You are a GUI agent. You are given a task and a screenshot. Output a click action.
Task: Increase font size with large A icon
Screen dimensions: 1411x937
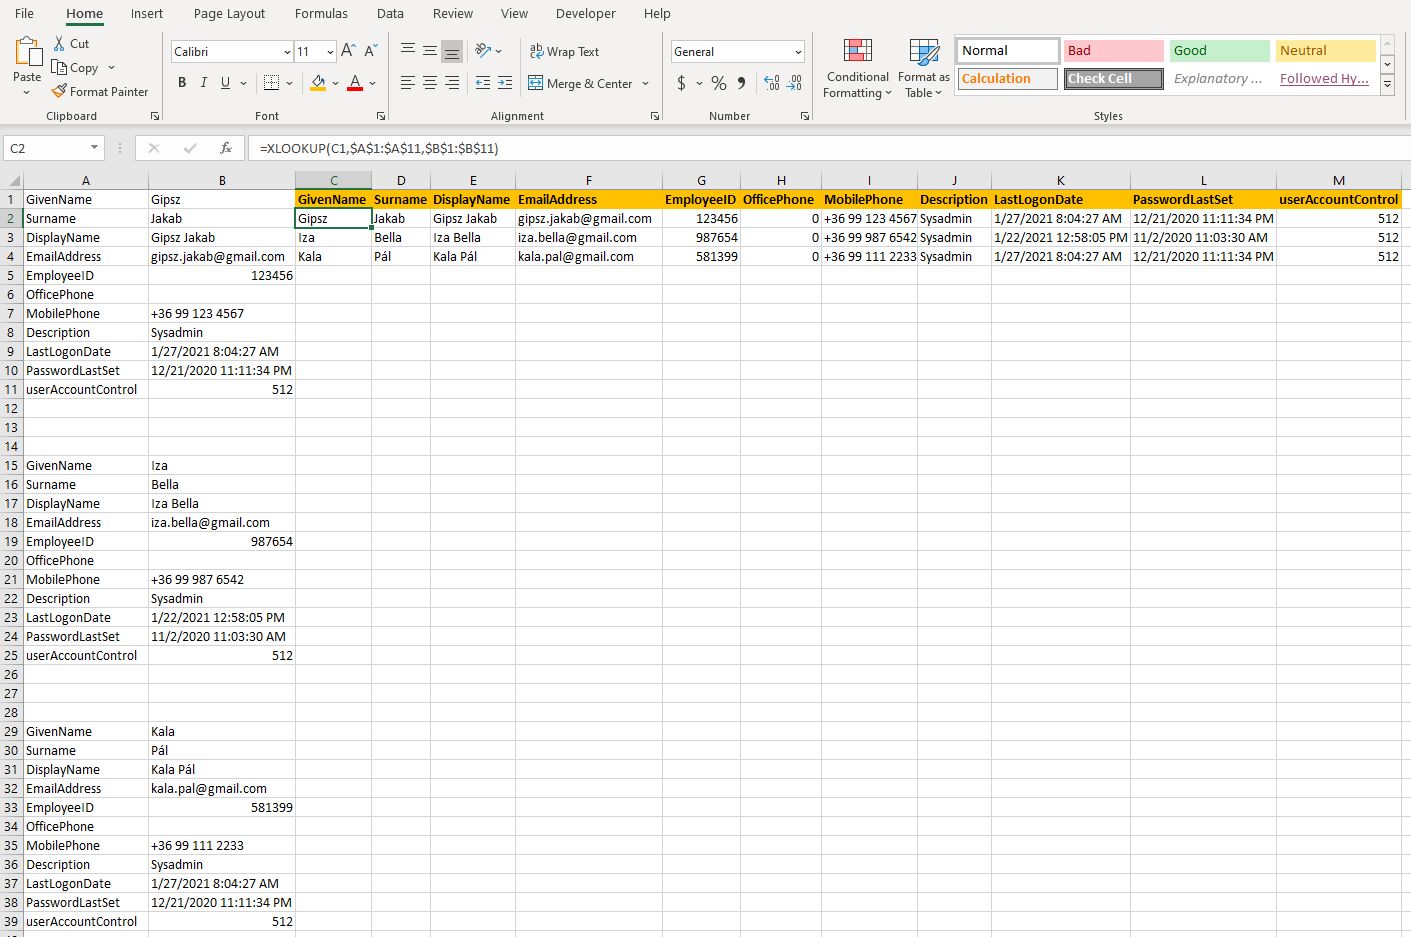[348, 51]
